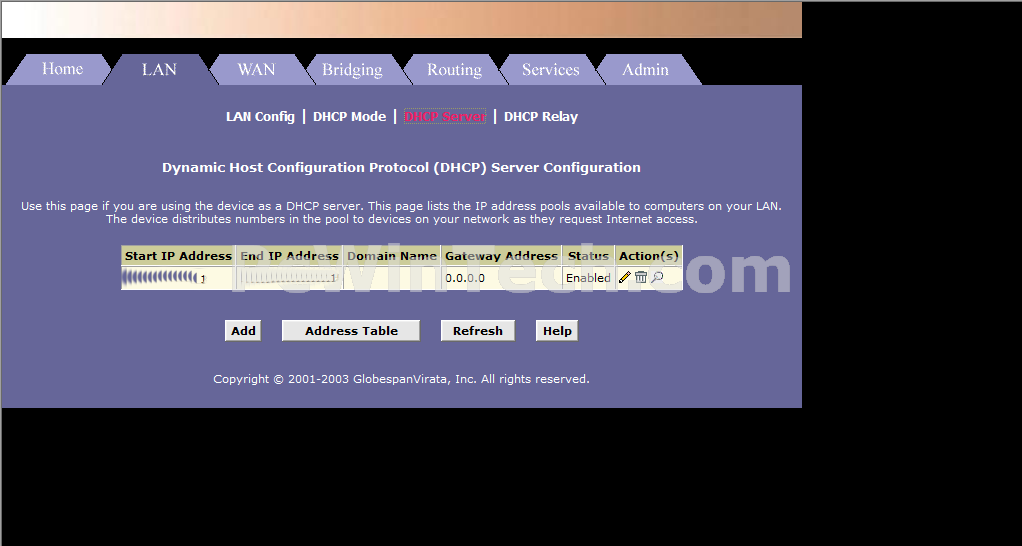
Task: Open the Home tab
Action: point(62,69)
